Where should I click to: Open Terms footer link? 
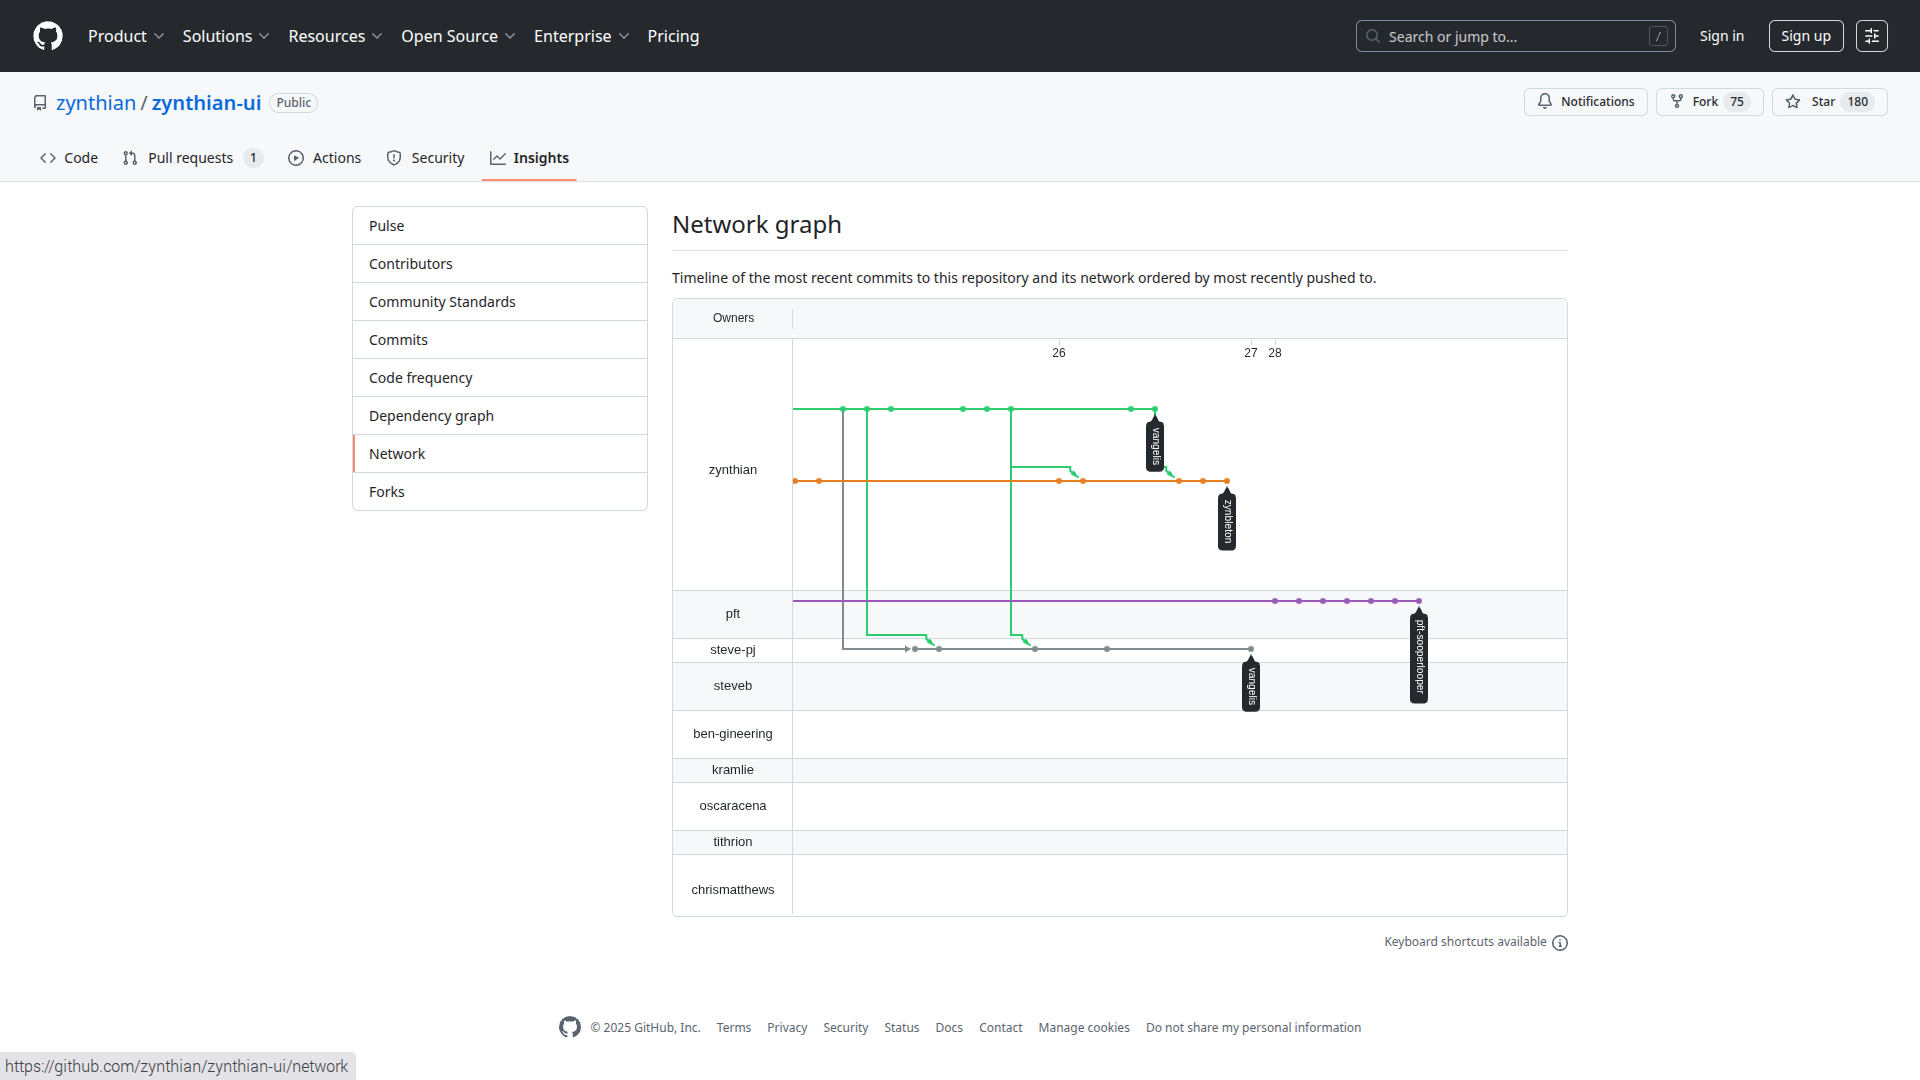pyautogui.click(x=734, y=1028)
